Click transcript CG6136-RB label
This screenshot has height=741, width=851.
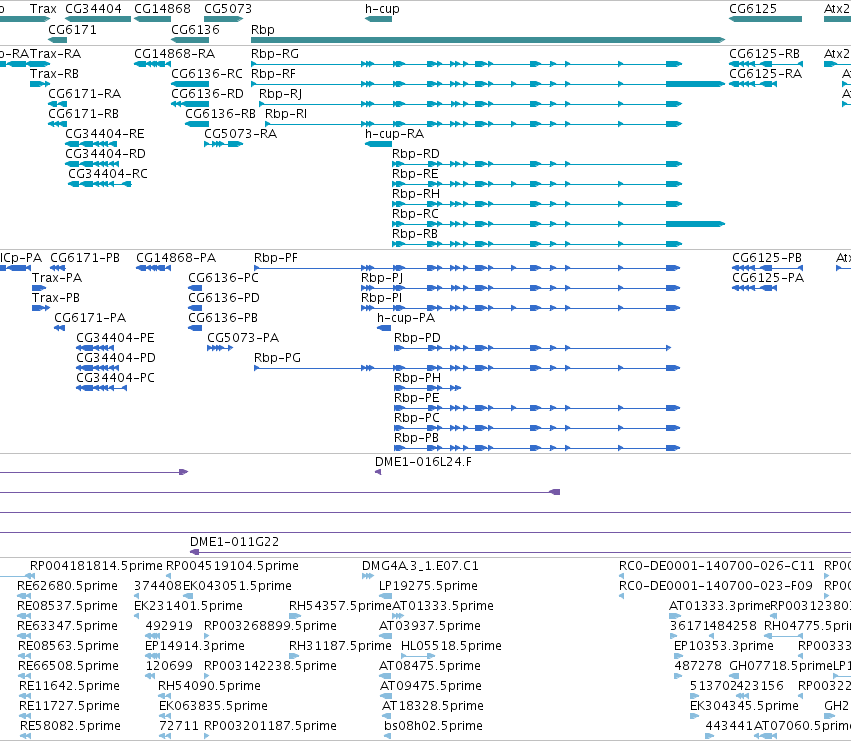[220, 115]
